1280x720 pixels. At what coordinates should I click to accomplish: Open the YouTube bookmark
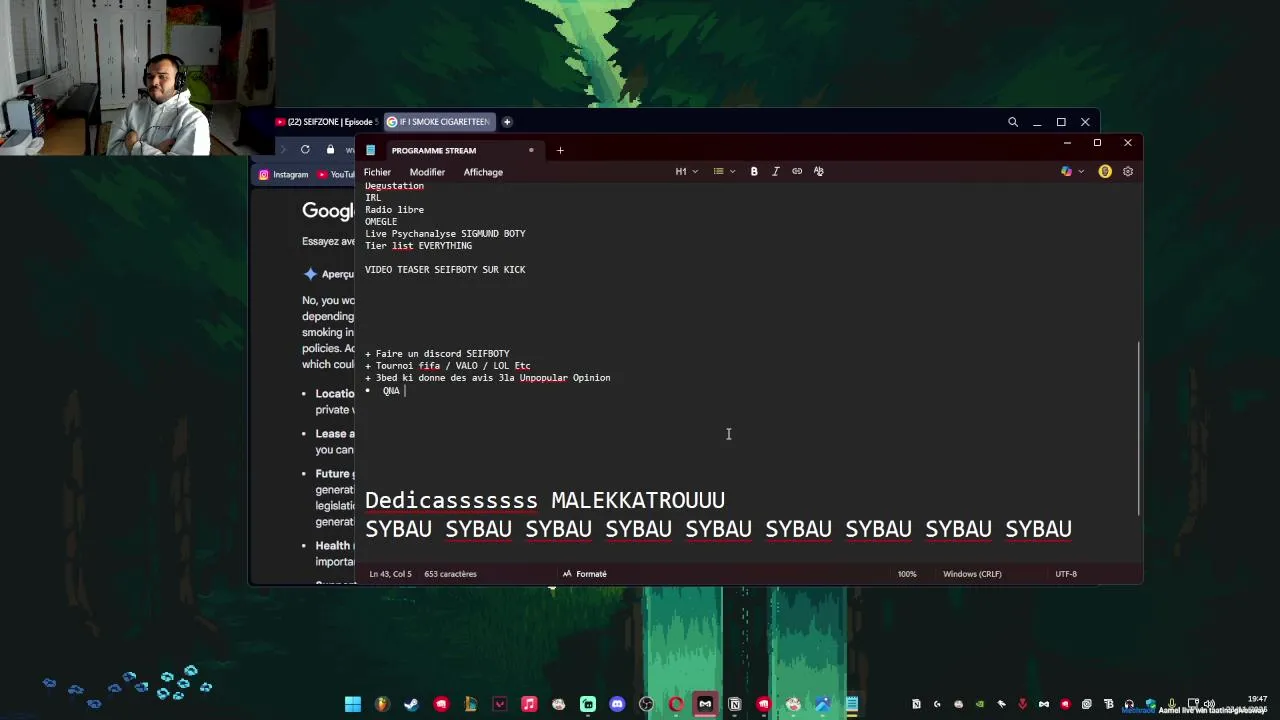tap(337, 174)
